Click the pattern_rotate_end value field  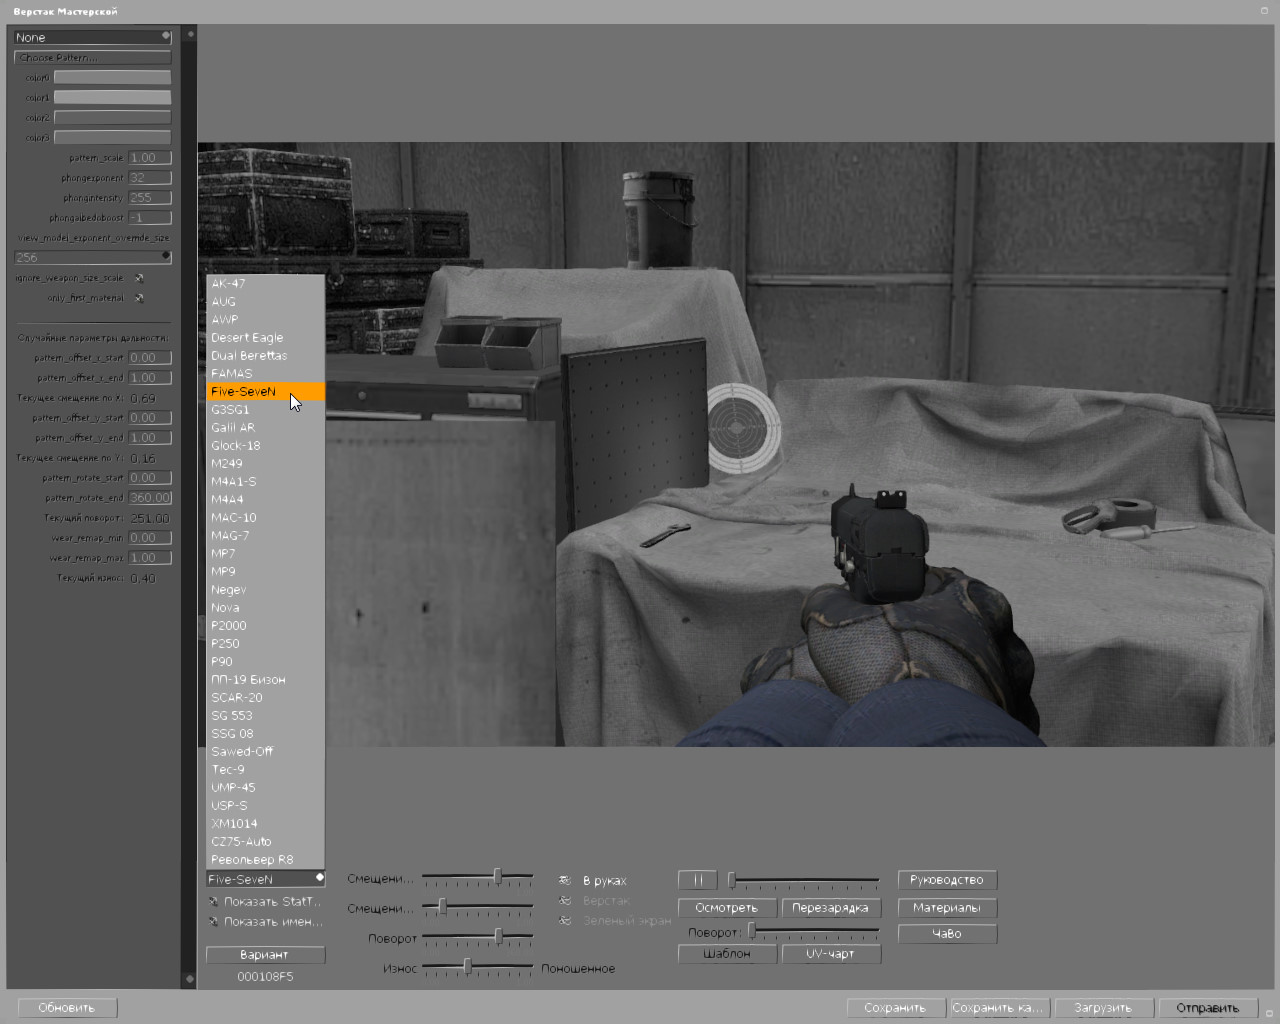click(150, 497)
